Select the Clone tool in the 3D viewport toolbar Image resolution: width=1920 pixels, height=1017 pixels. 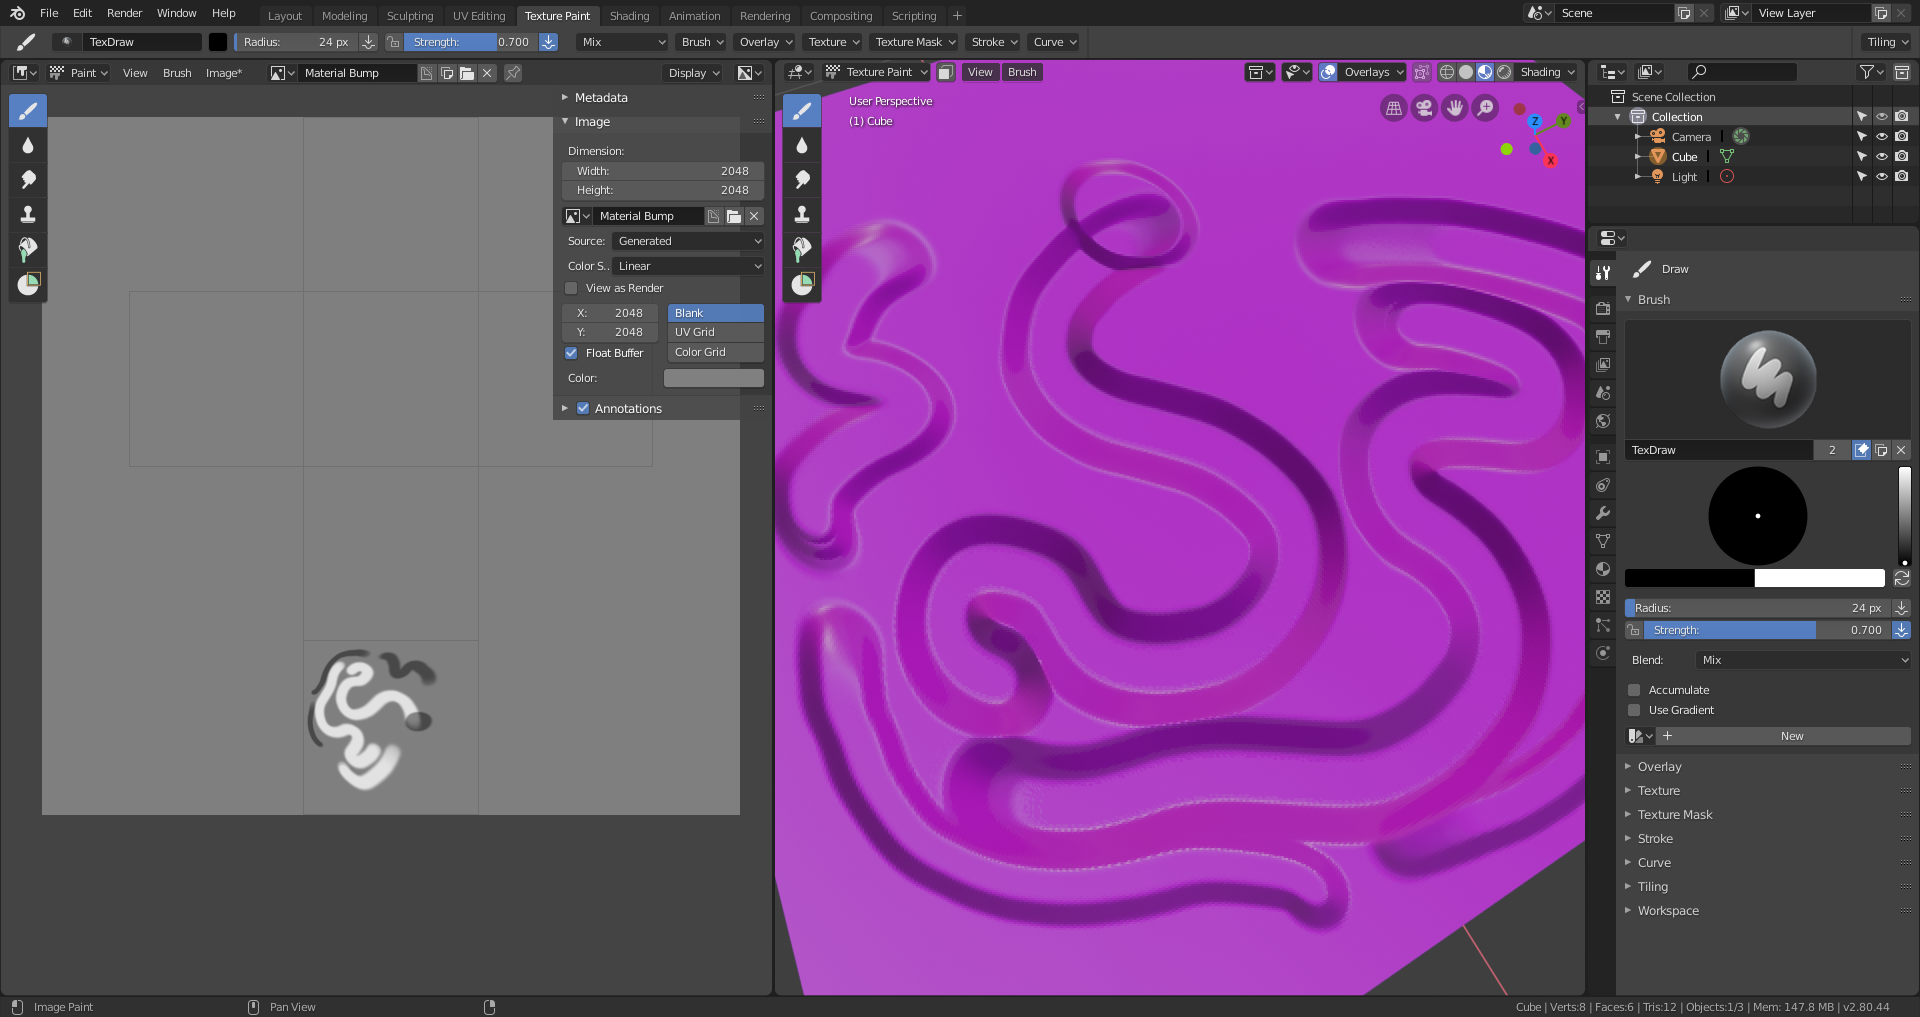pyautogui.click(x=802, y=214)
